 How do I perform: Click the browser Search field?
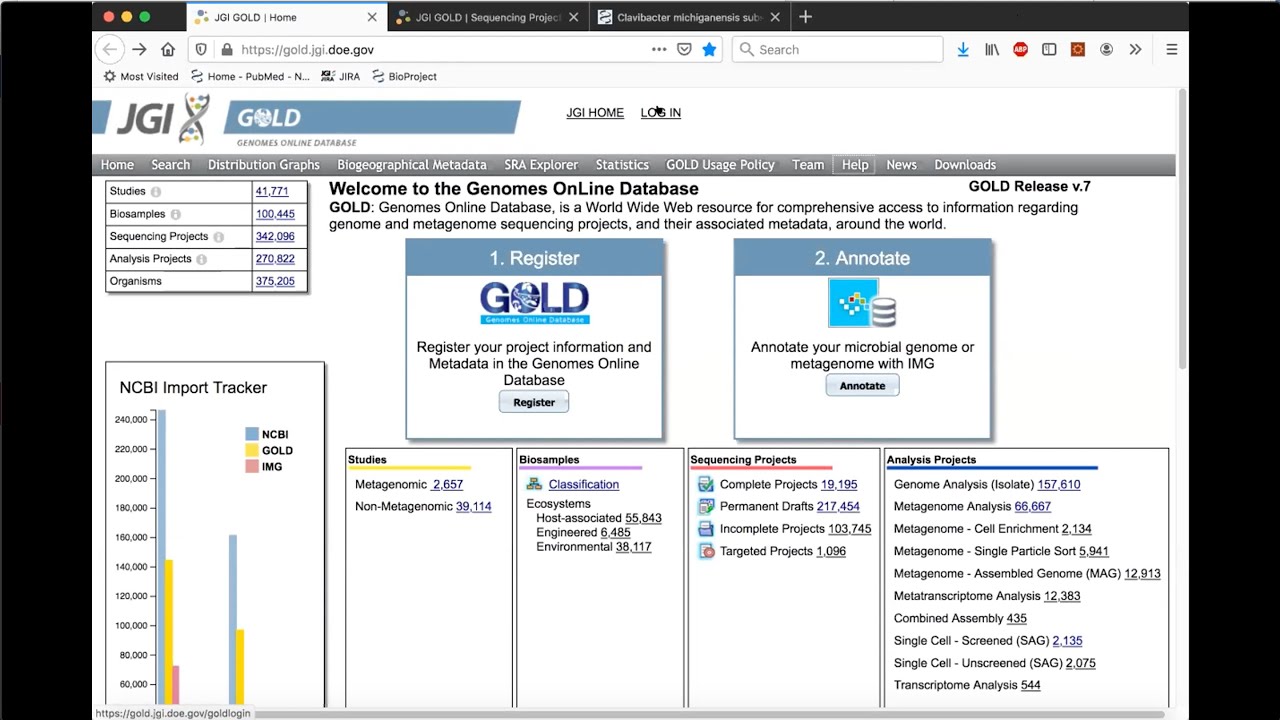pyautogui.click(x=838, y=49)
